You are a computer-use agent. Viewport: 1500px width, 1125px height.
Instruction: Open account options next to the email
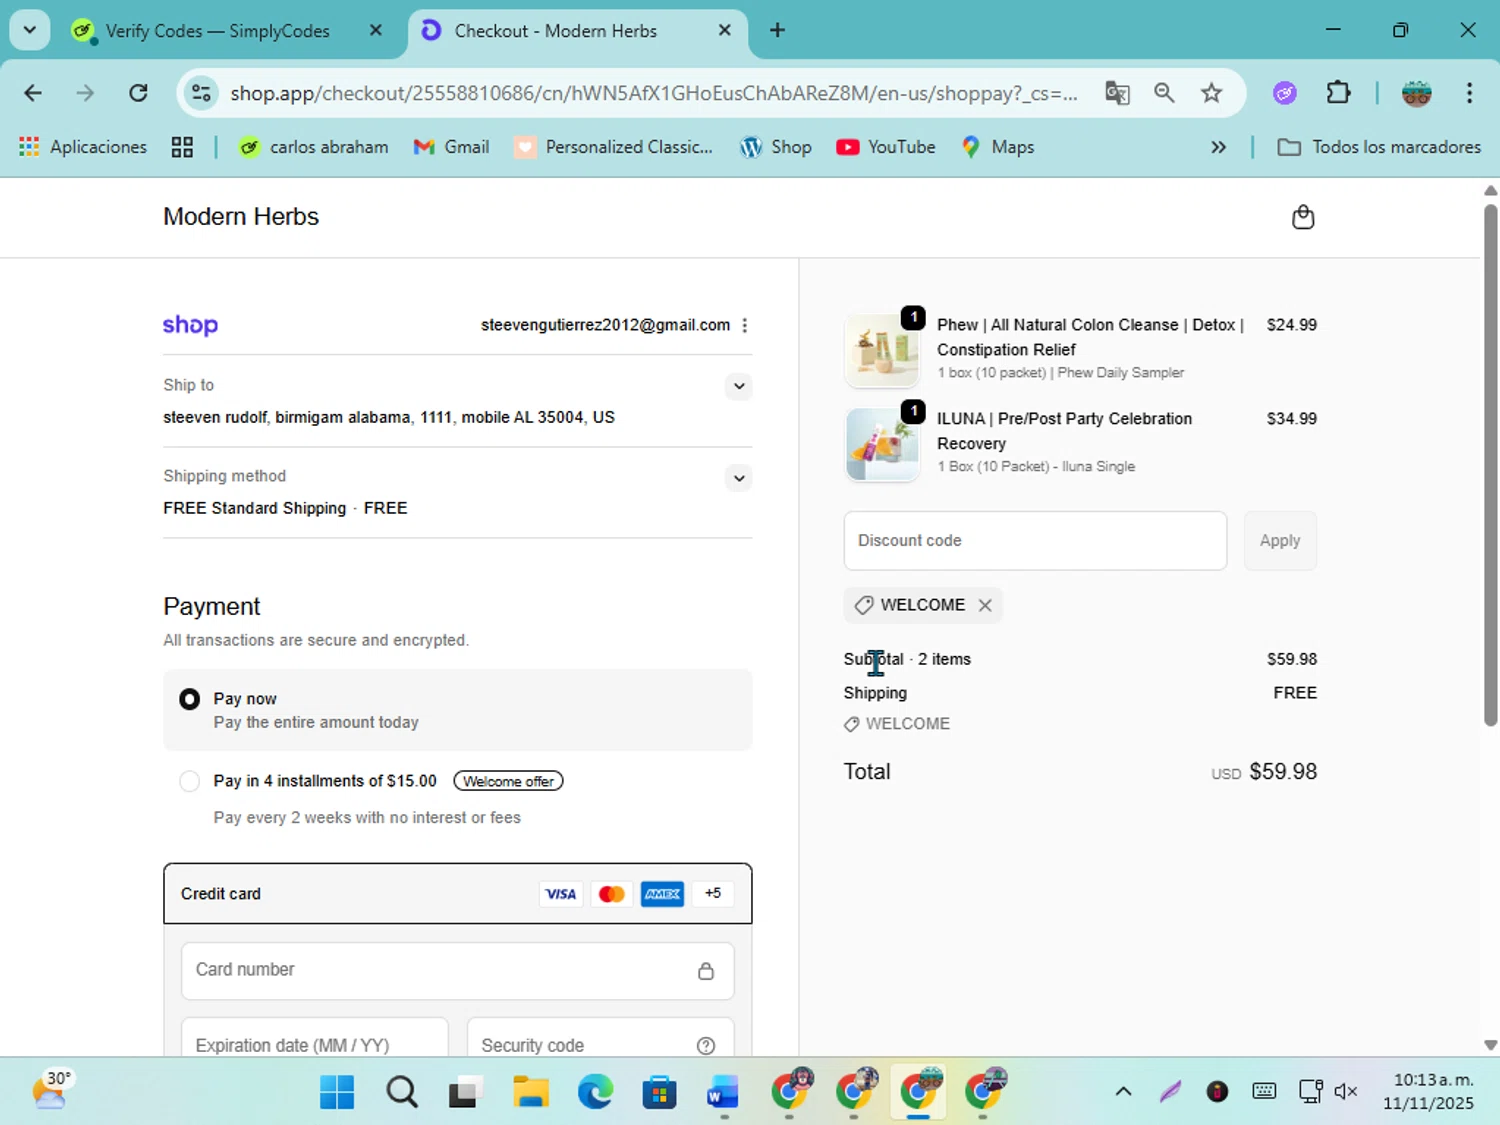745,325
